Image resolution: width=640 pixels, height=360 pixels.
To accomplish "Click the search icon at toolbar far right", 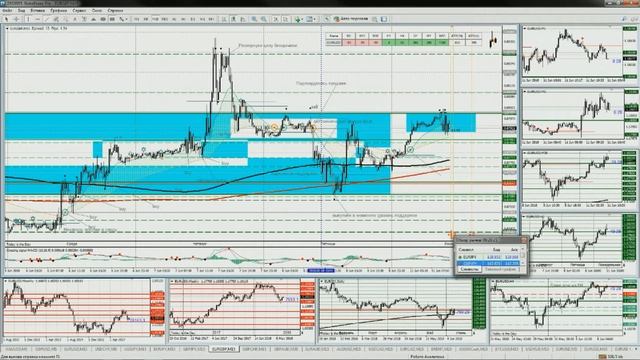I will click(623, 19).
